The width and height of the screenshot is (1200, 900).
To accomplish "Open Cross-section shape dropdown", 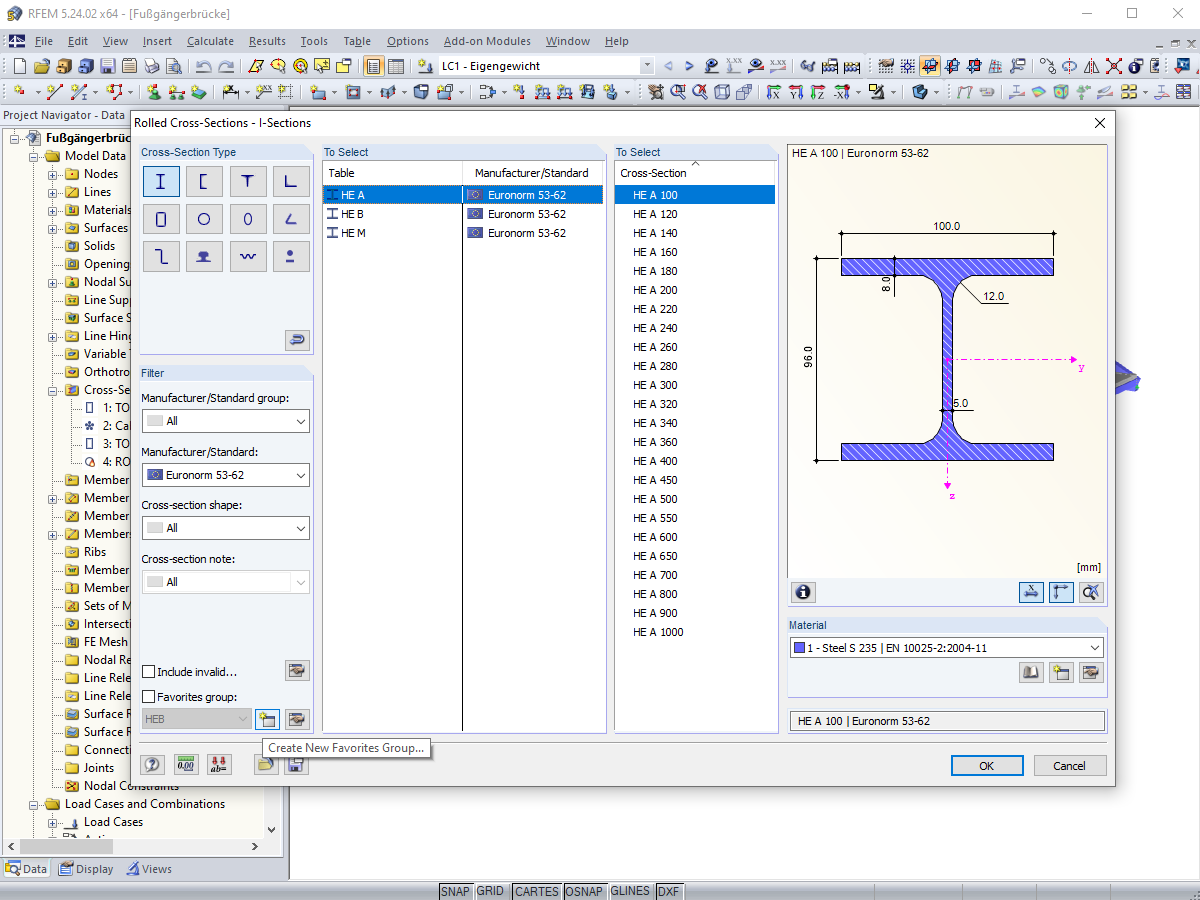I will coord(225,528).
